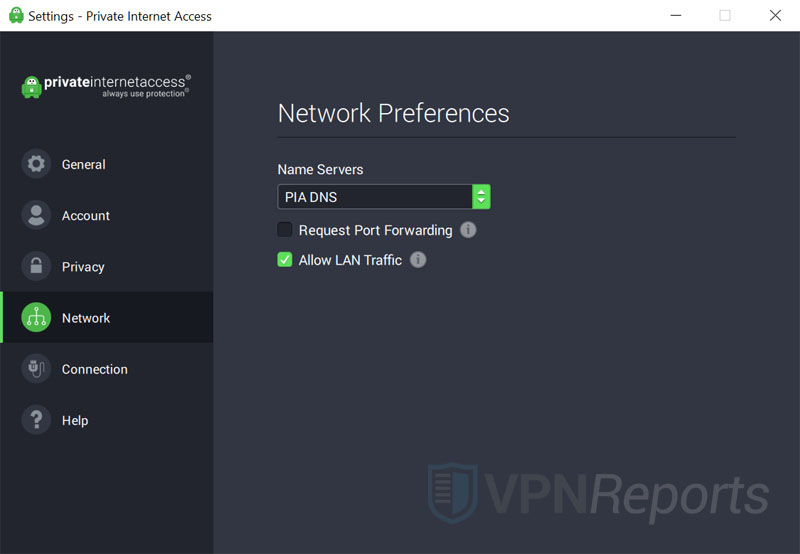
Task: Open the Name Servers dropdown
Action: tap(375, 197)
